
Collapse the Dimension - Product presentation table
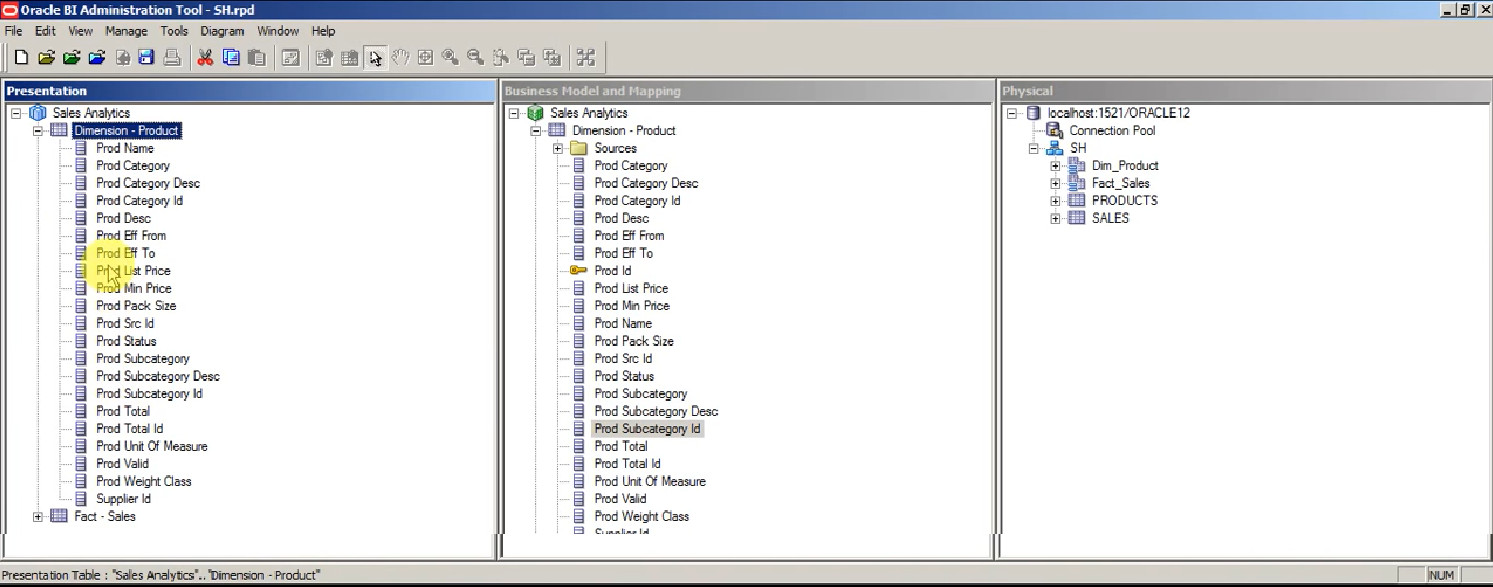click(x=37, y=130)
